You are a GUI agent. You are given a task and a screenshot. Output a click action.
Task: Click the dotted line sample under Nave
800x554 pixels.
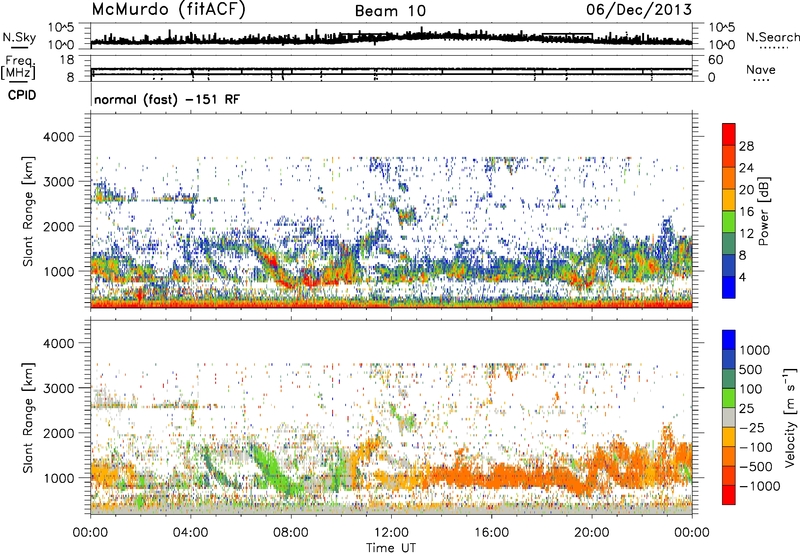click(761, 80)
